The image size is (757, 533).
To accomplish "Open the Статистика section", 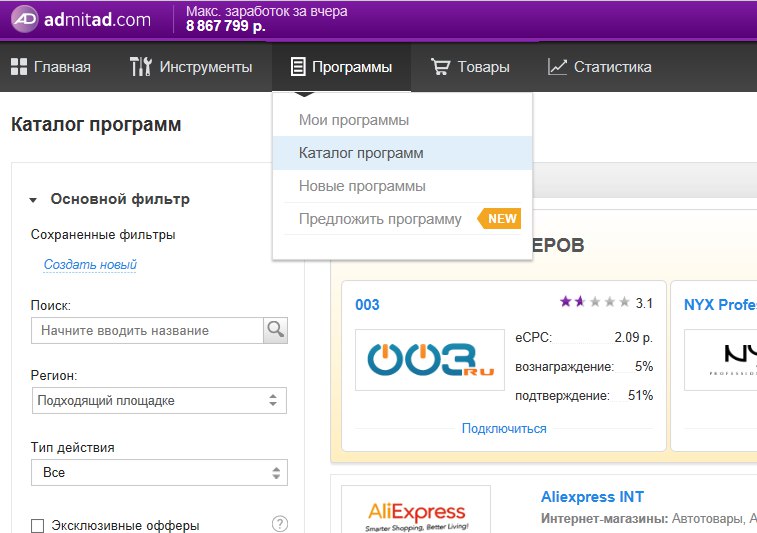I will click(x=600, y=67).
